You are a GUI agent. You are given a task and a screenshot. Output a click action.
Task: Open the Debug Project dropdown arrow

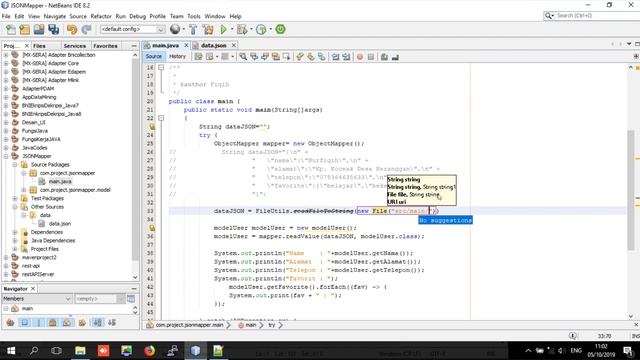point(251,29)
